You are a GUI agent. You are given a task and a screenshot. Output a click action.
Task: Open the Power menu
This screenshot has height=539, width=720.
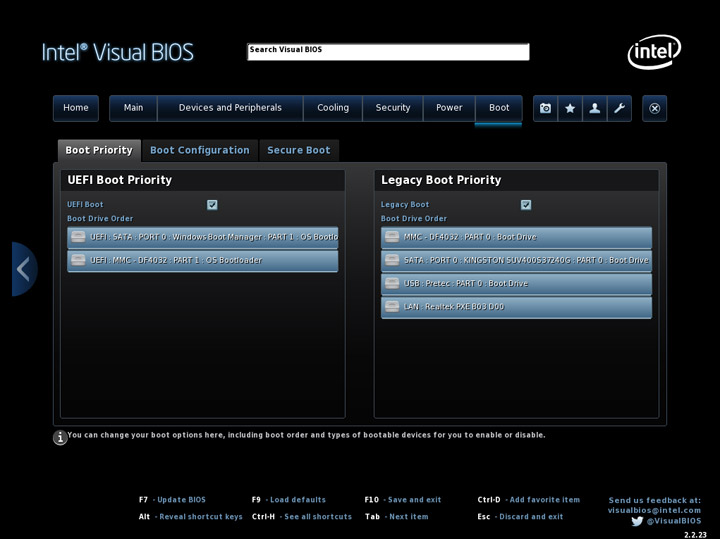(x=449, y=108)
